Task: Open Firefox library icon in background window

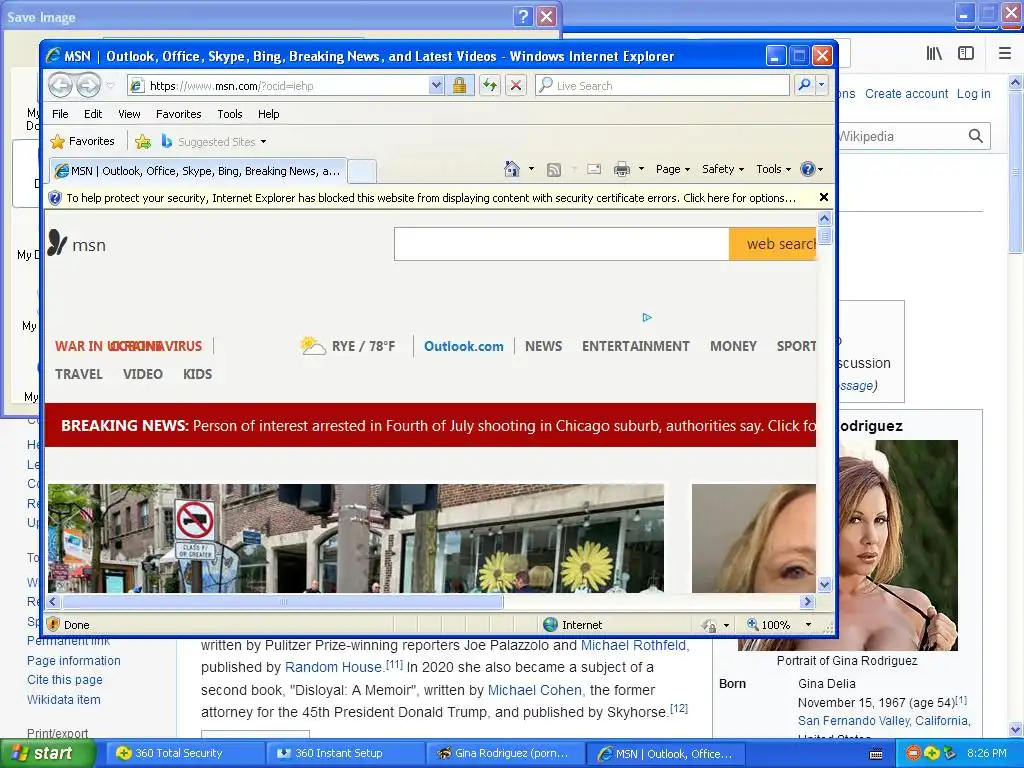Action: (x=934, y=54)
